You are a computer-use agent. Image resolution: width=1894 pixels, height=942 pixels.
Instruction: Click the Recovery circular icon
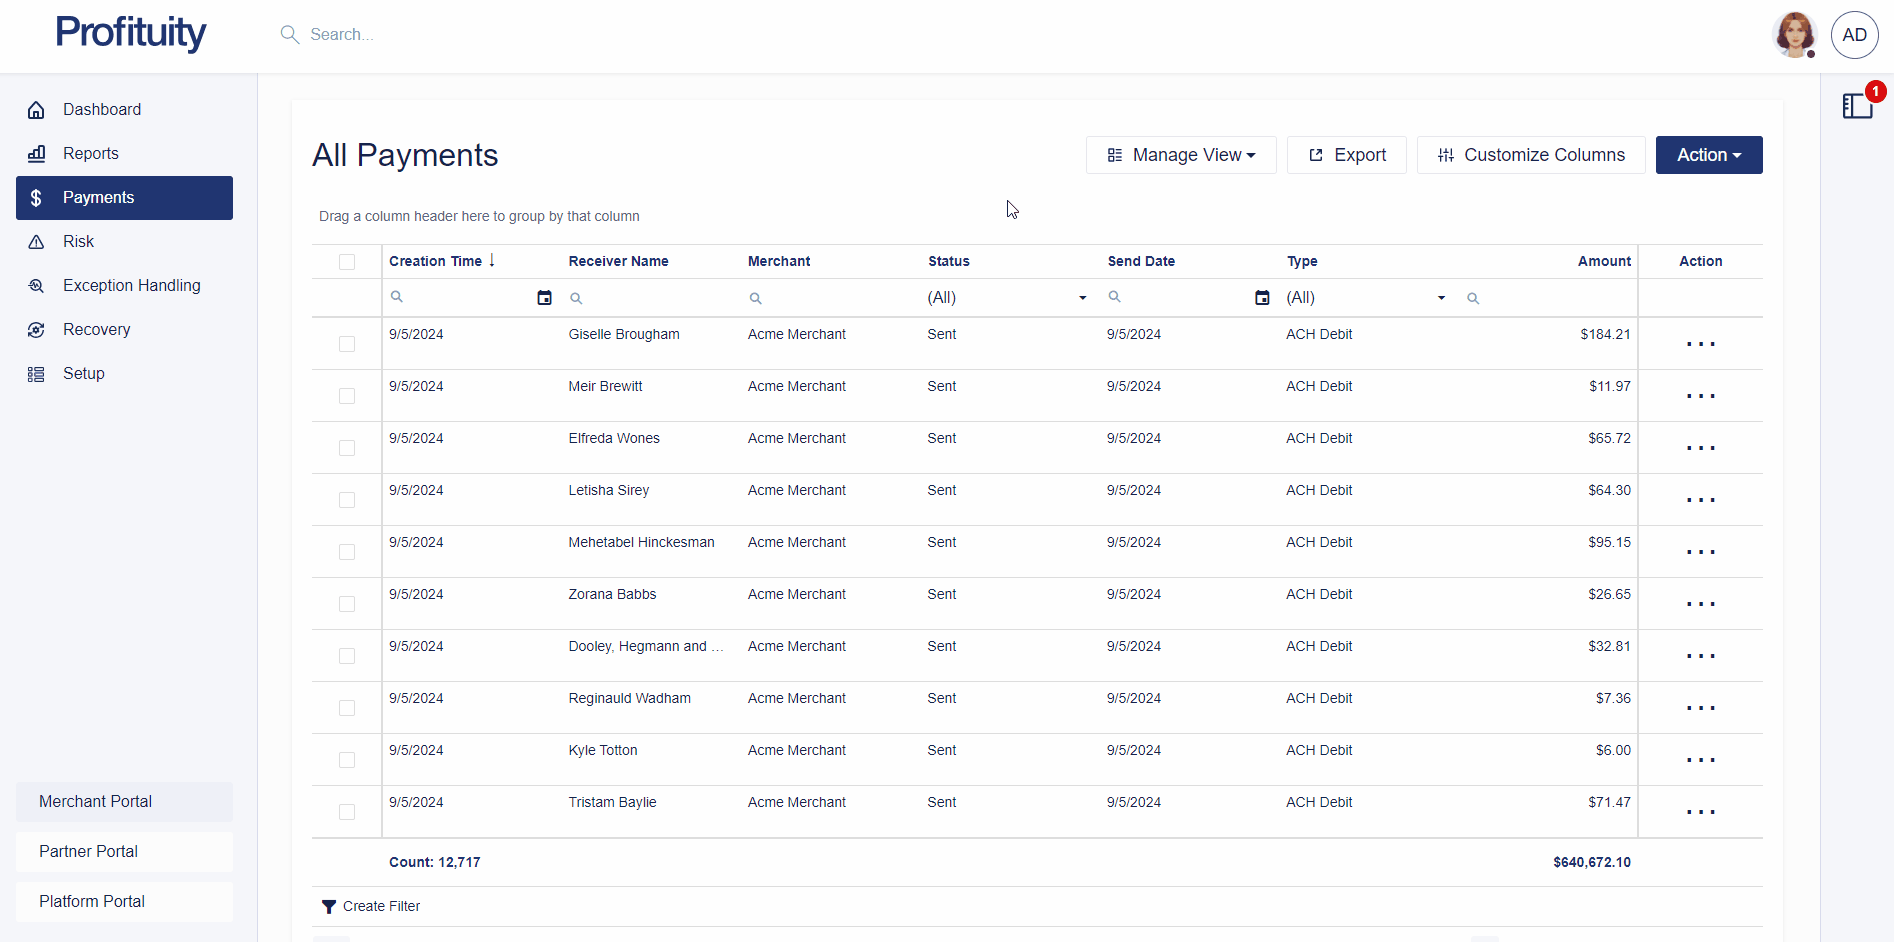[x=36, y=329]
